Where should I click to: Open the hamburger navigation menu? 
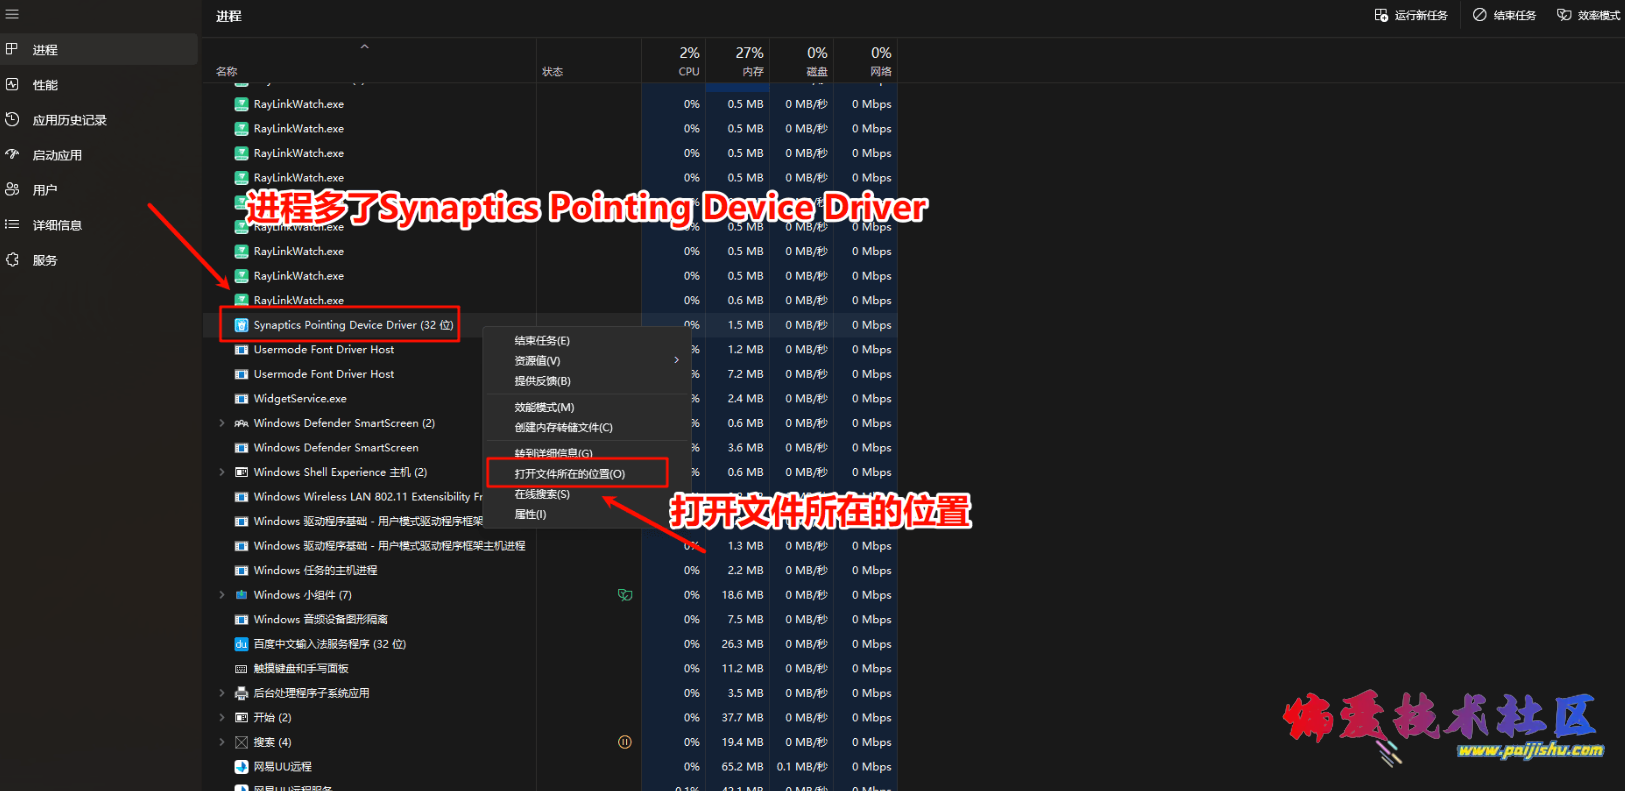click(x=12, y=15)
